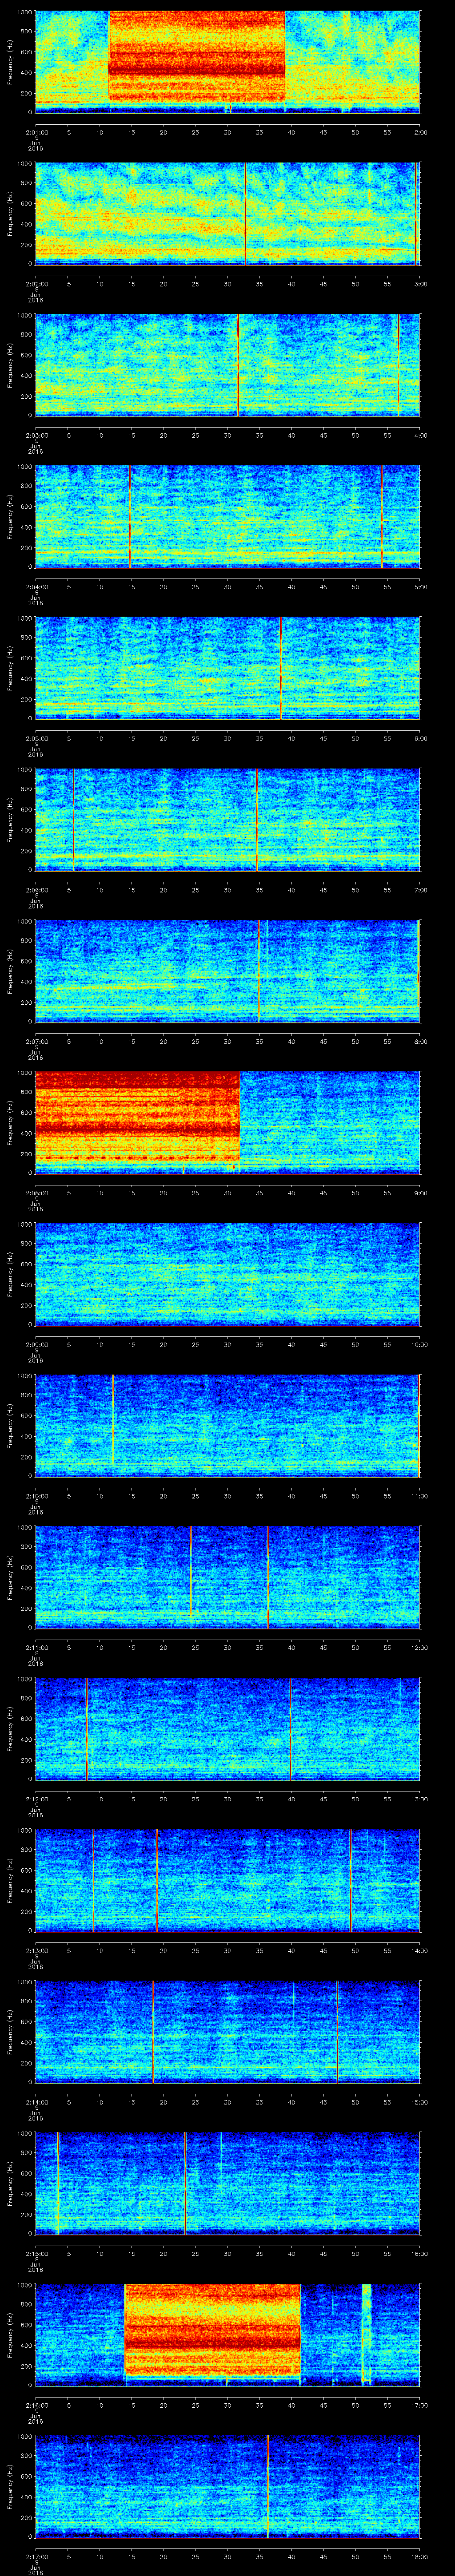455x2576 pixels.
Task: Click the red transient near 40s in 2:12:00 panel
Action: [290, 1728]
